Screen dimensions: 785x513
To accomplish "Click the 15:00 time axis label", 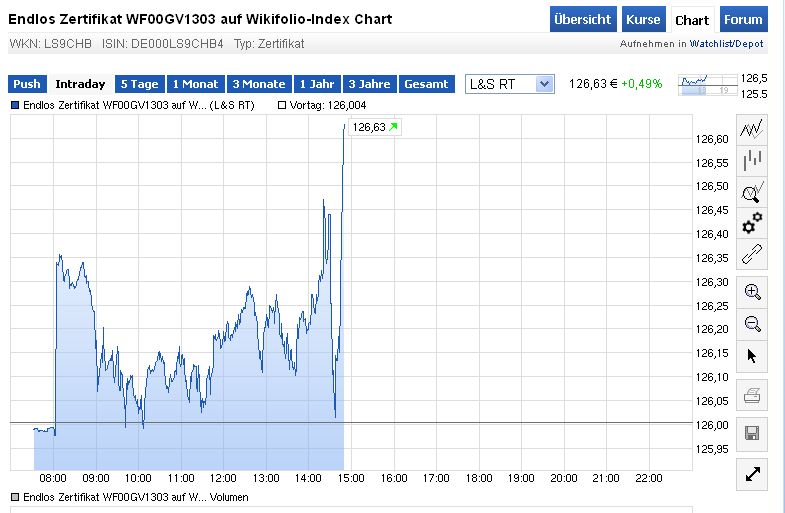I will 351,478.
